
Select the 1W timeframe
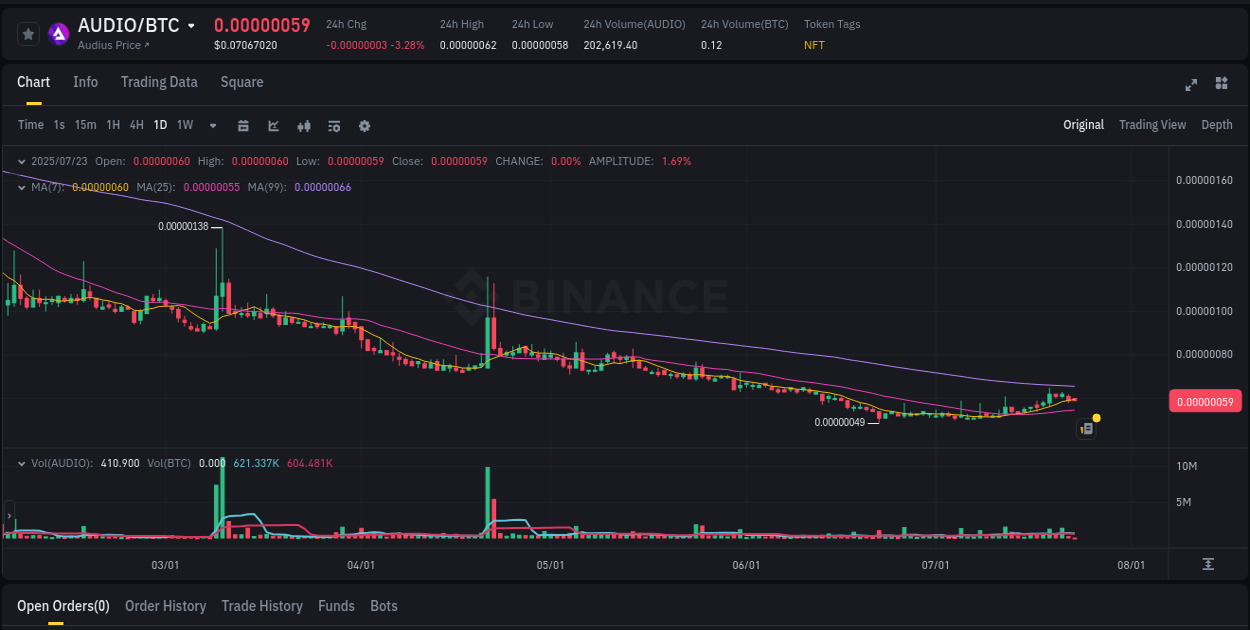click(184, 126)
